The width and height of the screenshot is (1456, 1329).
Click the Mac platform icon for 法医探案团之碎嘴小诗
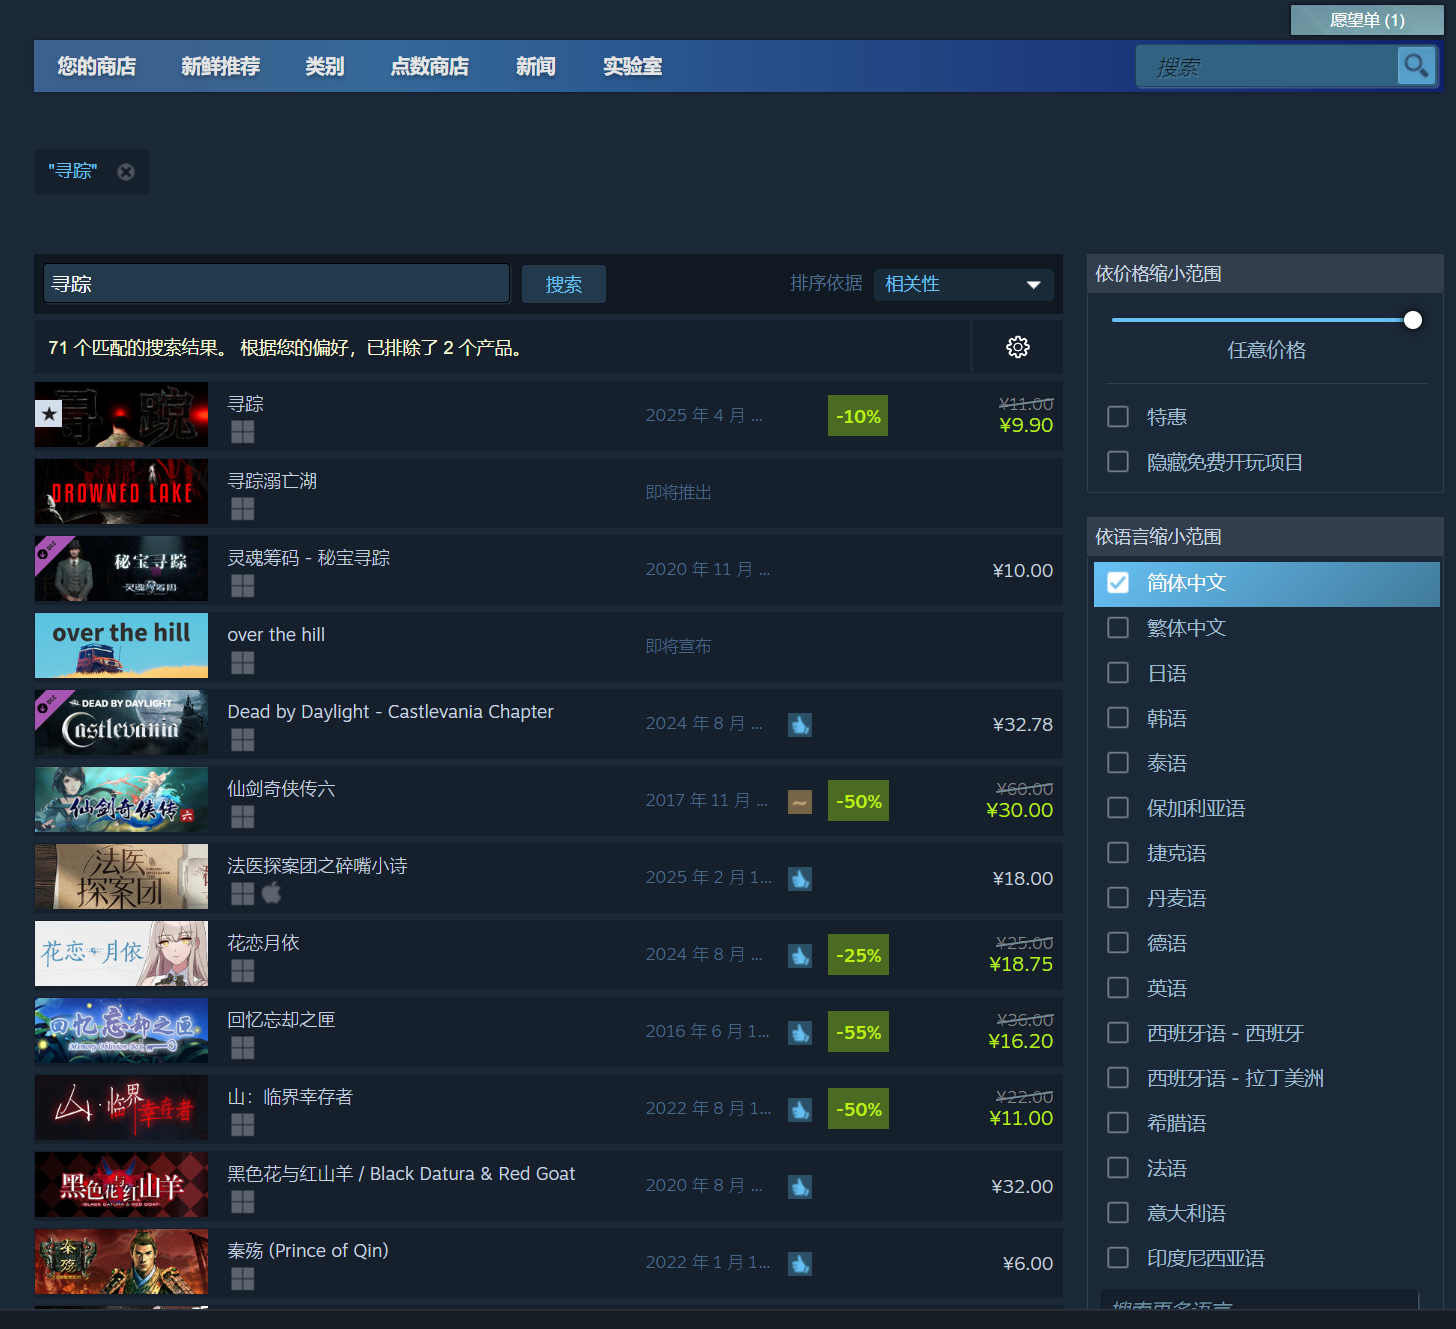pos(272,893)
